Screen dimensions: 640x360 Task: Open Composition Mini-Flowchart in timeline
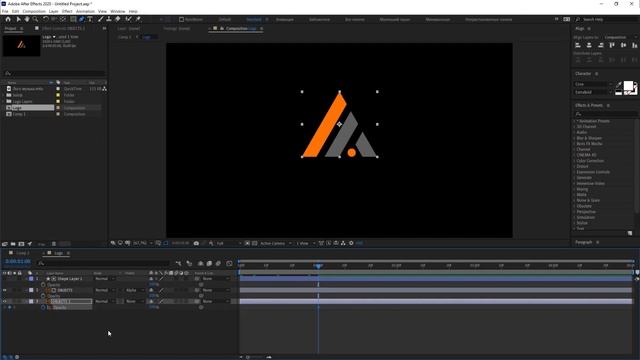[178, 264]
